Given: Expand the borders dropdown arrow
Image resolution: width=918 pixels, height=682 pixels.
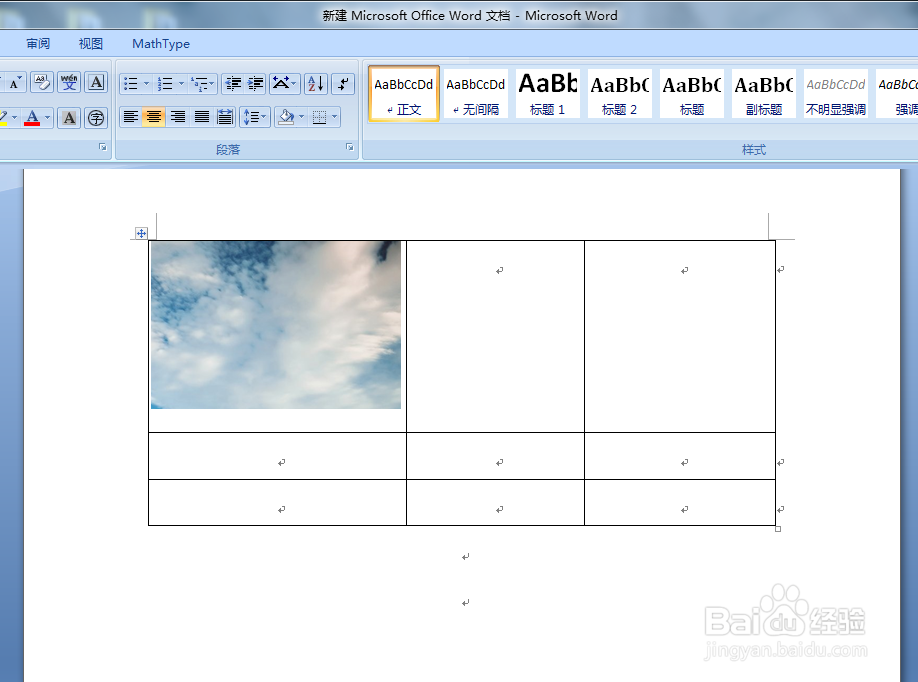Looking at the screenshot, I should click(335, 117).
